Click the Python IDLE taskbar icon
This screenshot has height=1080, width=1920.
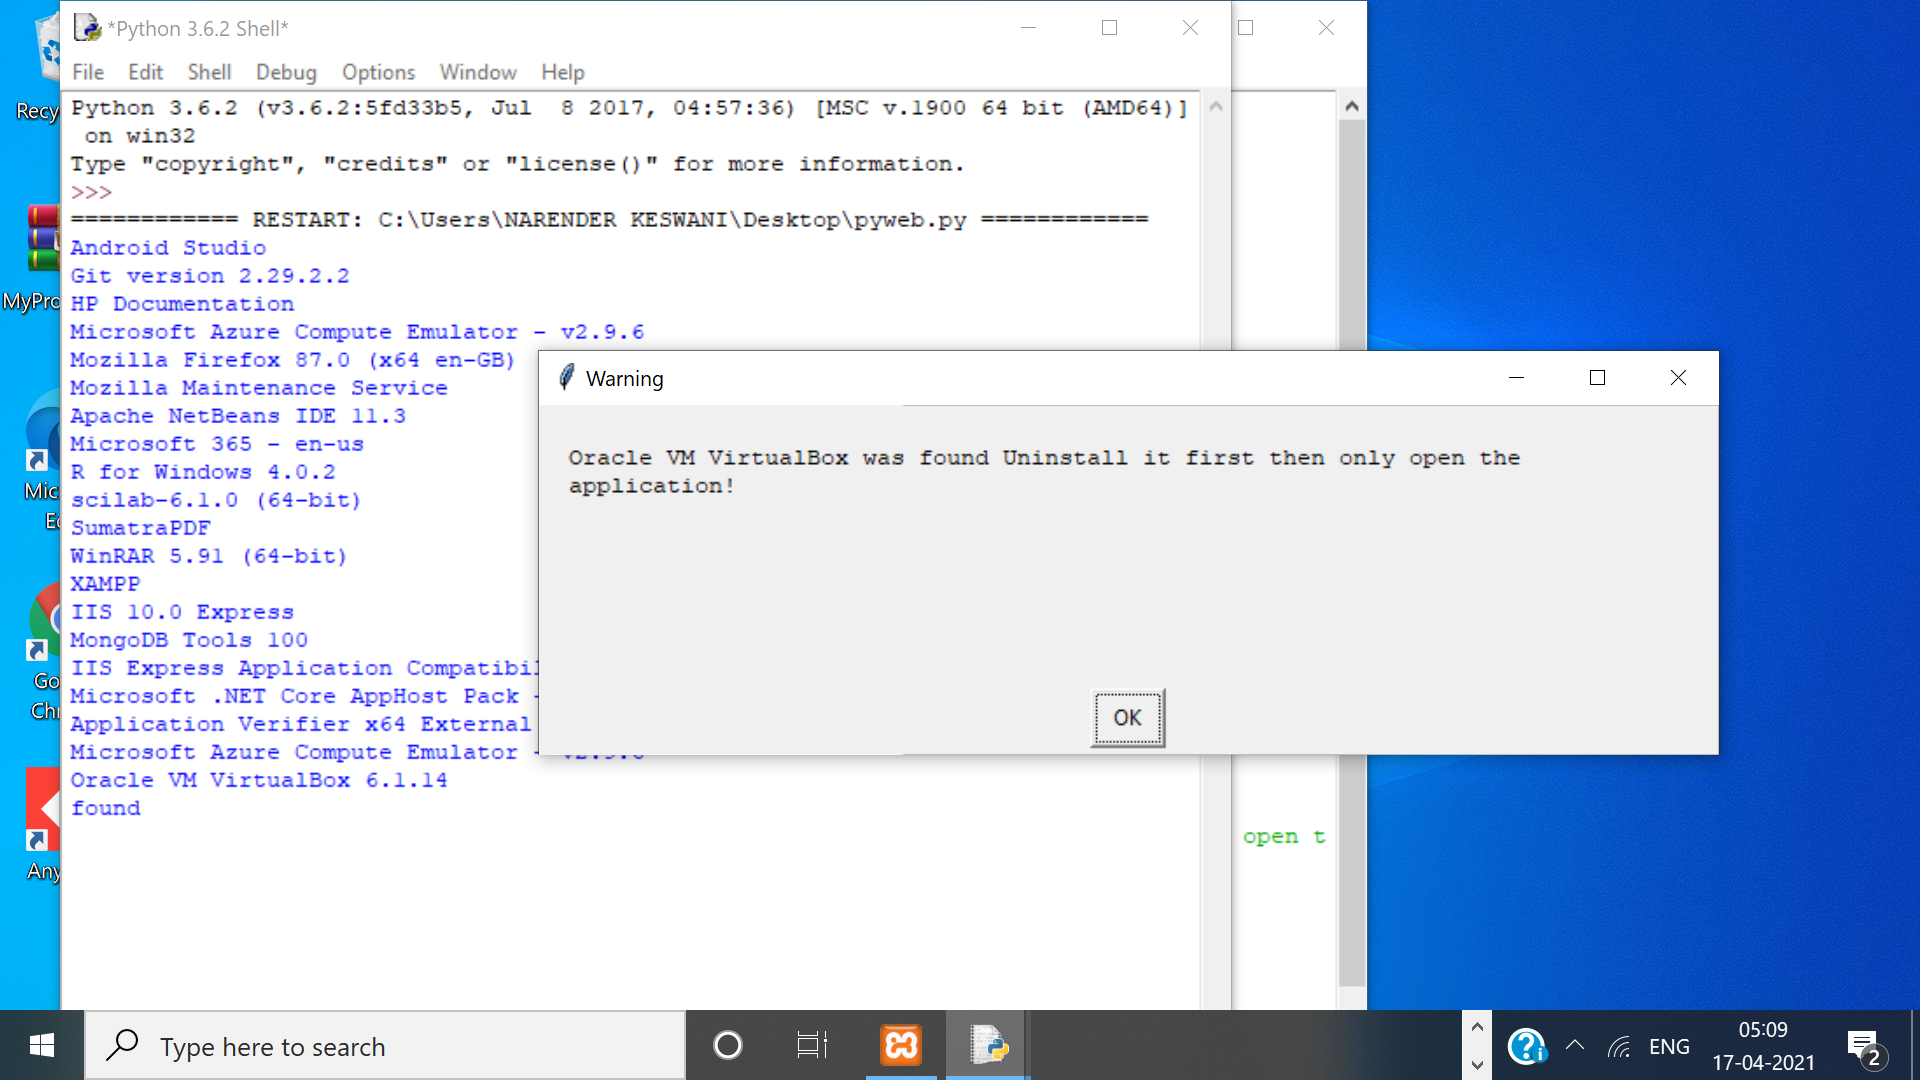[988, 1046]
